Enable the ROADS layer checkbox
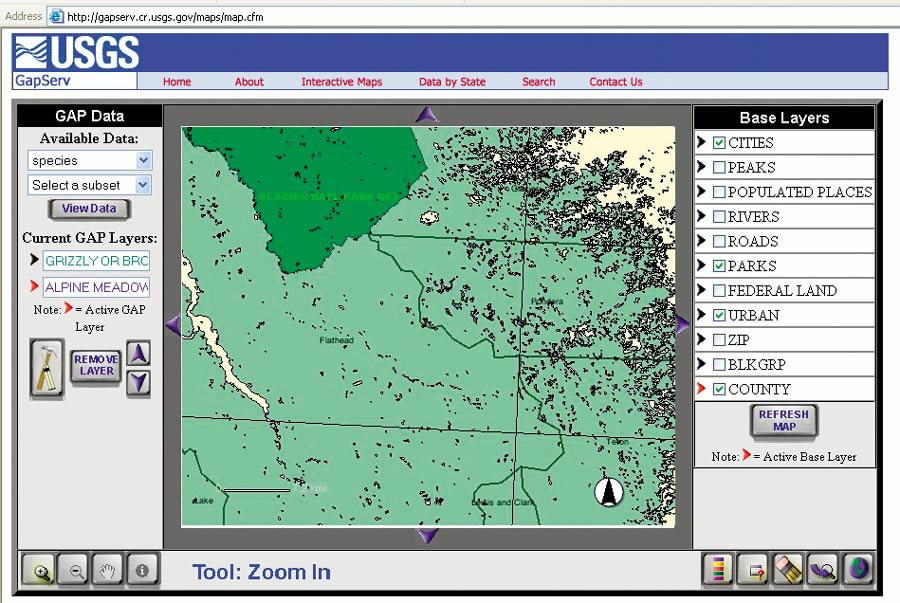The height and width of the screenshot is (603, 900). pyautogui.click(x=719, y=241)
